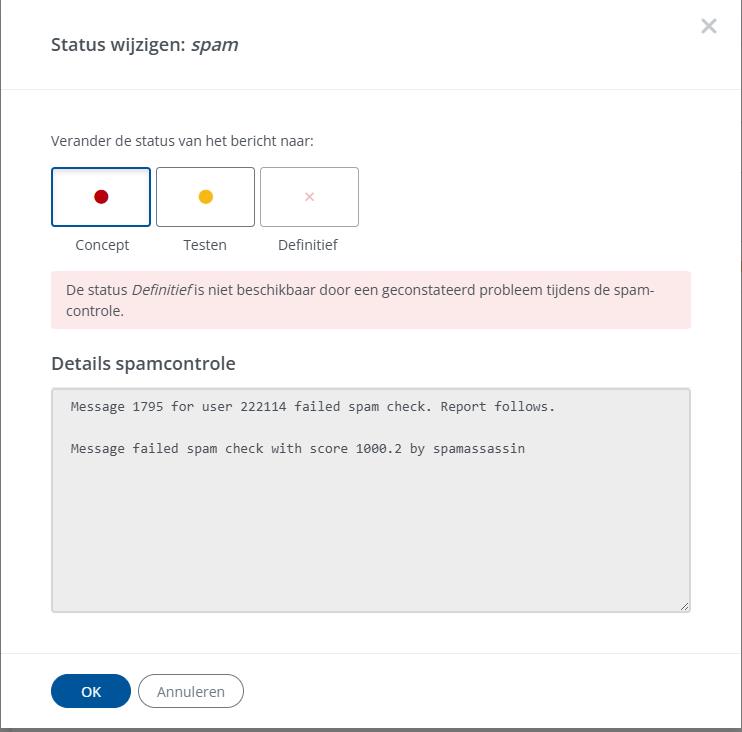Click the Concept label under the box
This screenshot has width=742, height=732.
click(x=102, y=245)
